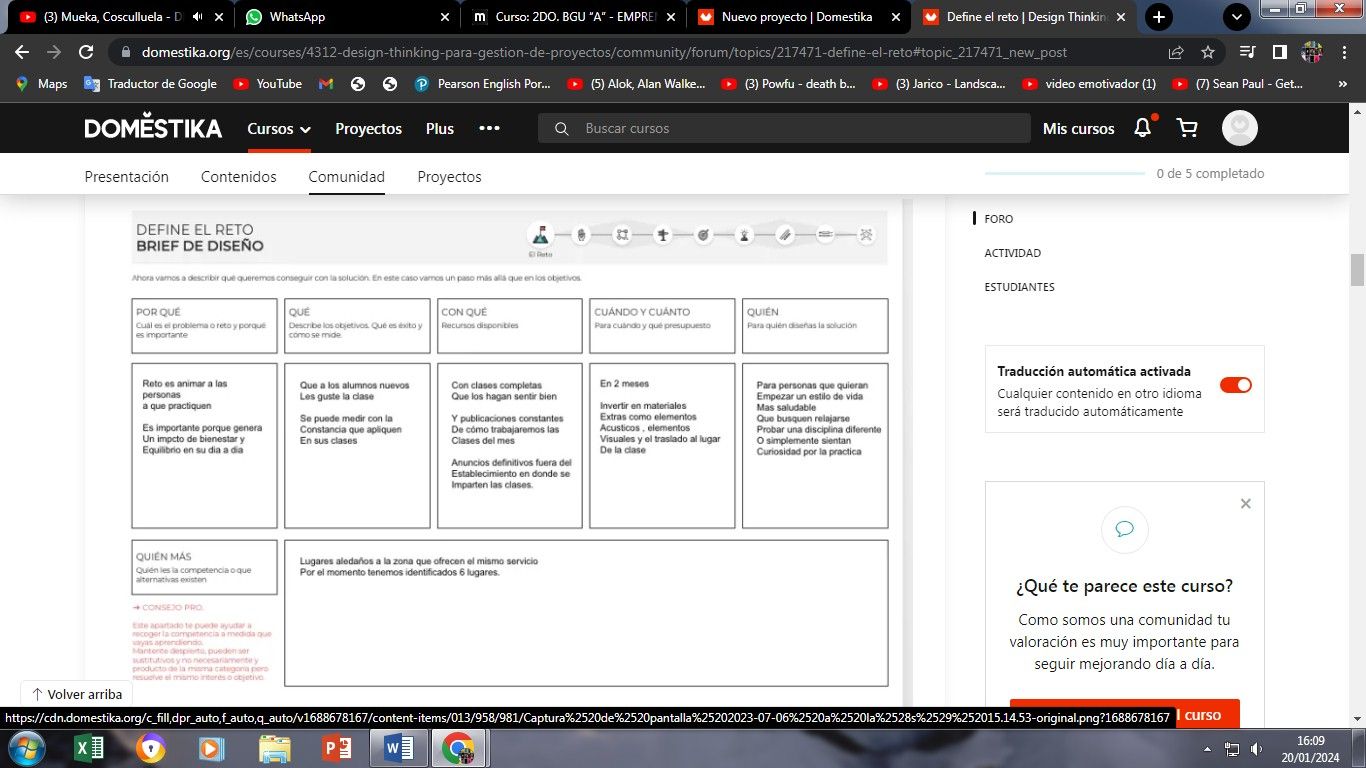This screenshot has height=768, width=1366.
Task: Toggle the Traducción automática switch off
Action: [x=1236, y=385]
